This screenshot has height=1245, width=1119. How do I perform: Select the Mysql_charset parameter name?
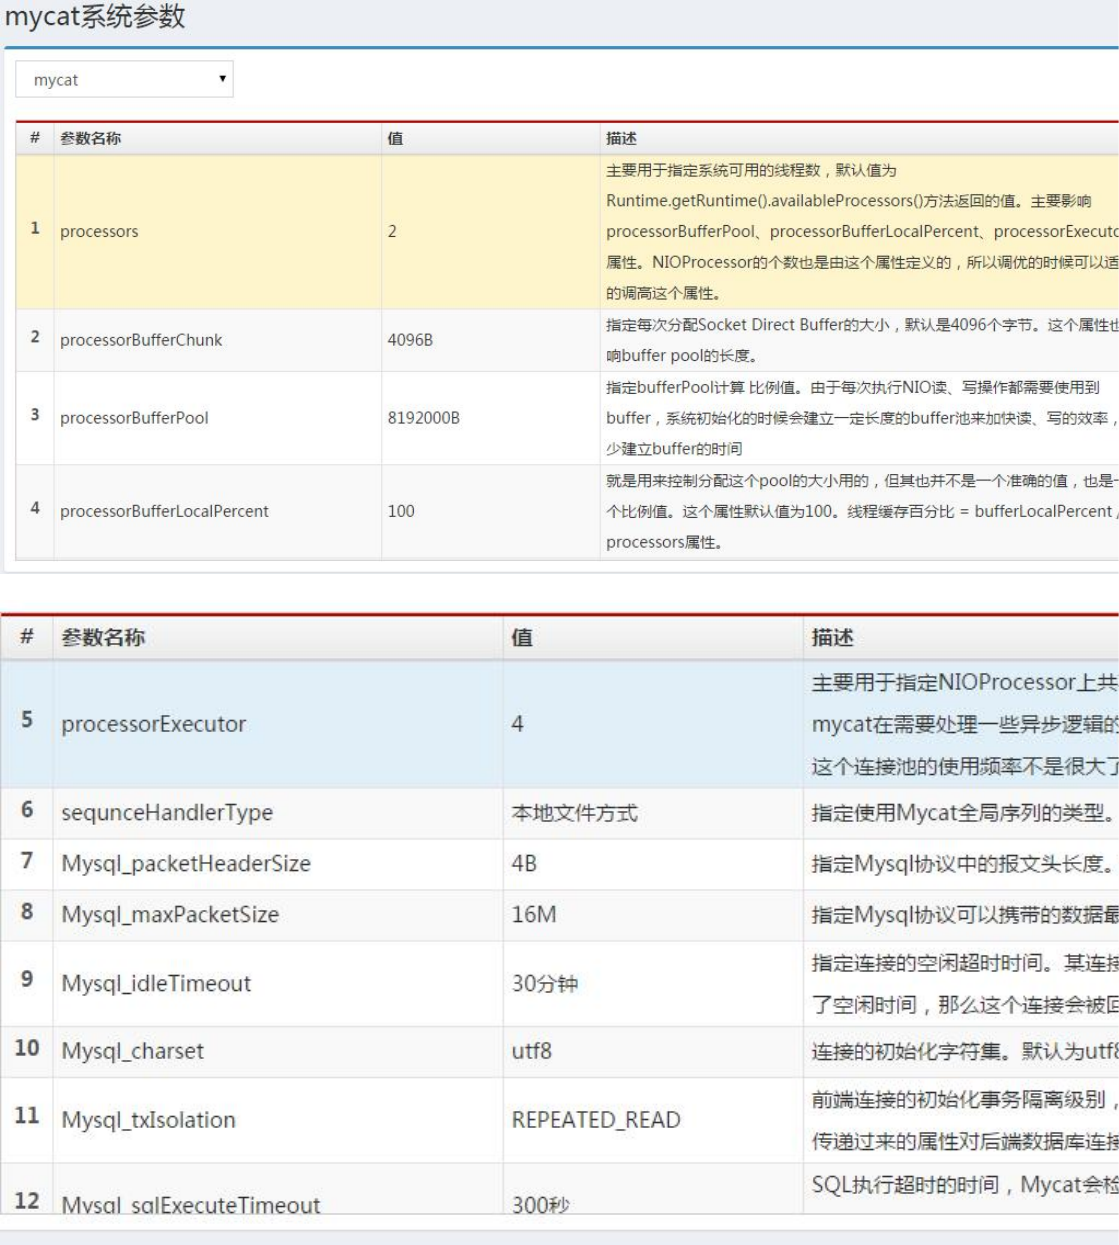132,1051
